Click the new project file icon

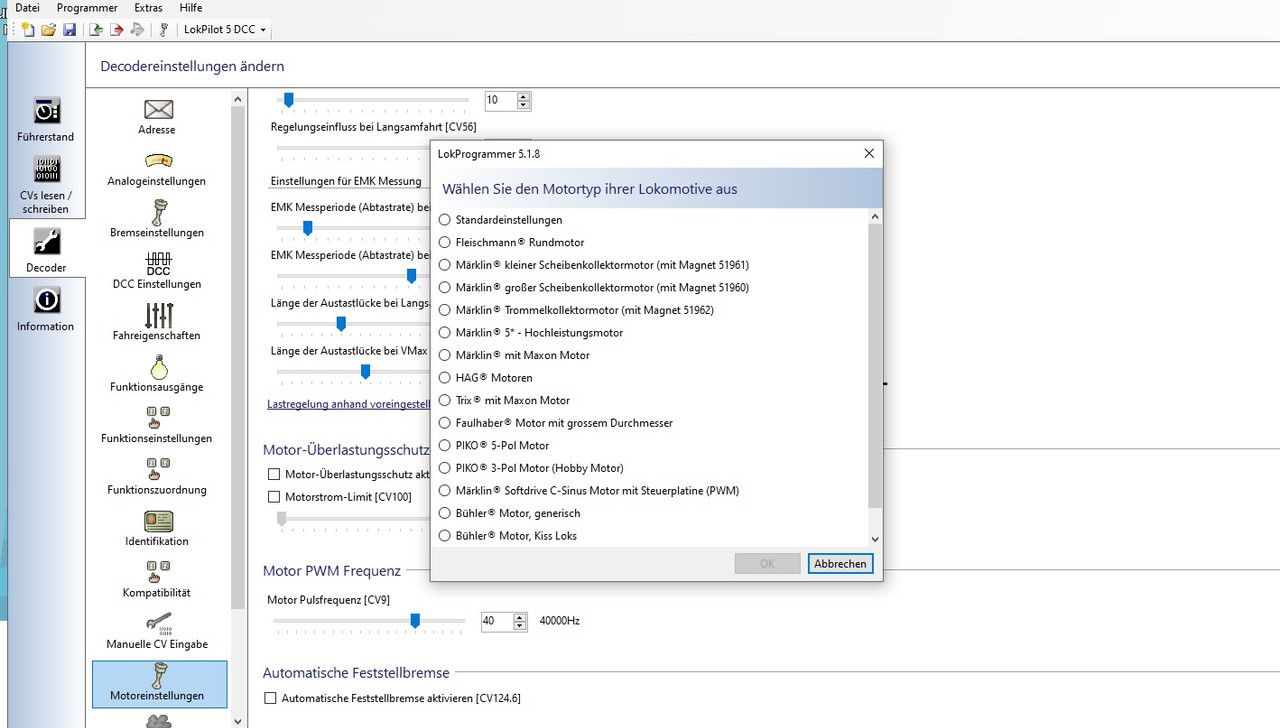[28, 30]
